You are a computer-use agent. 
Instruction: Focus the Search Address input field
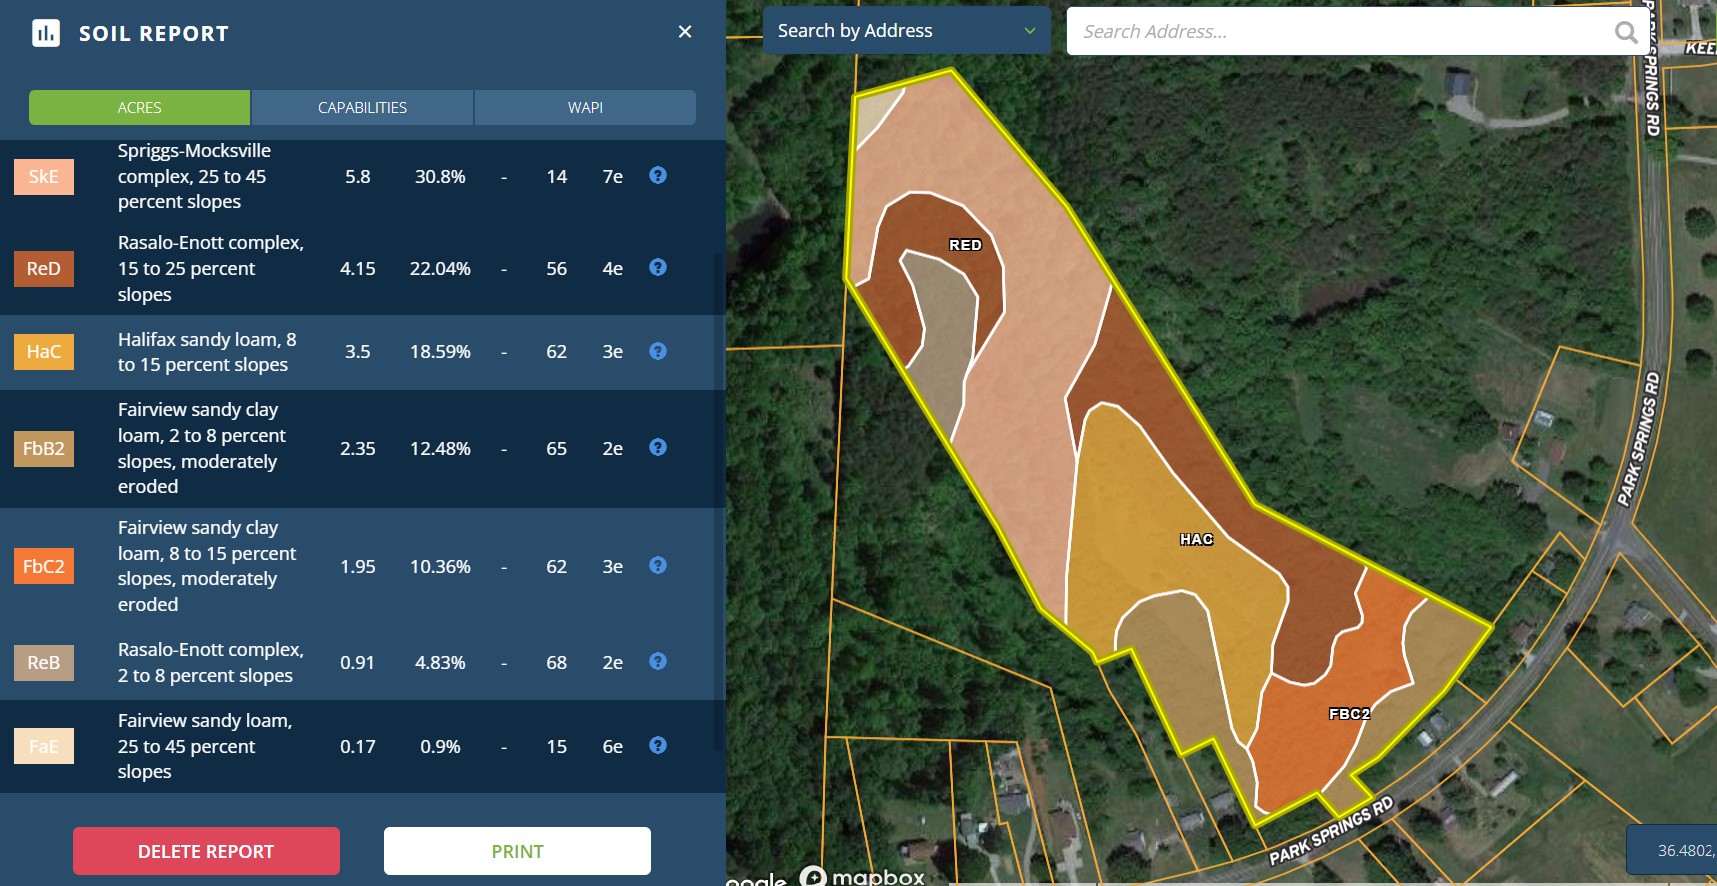(x=1340, y=32)
